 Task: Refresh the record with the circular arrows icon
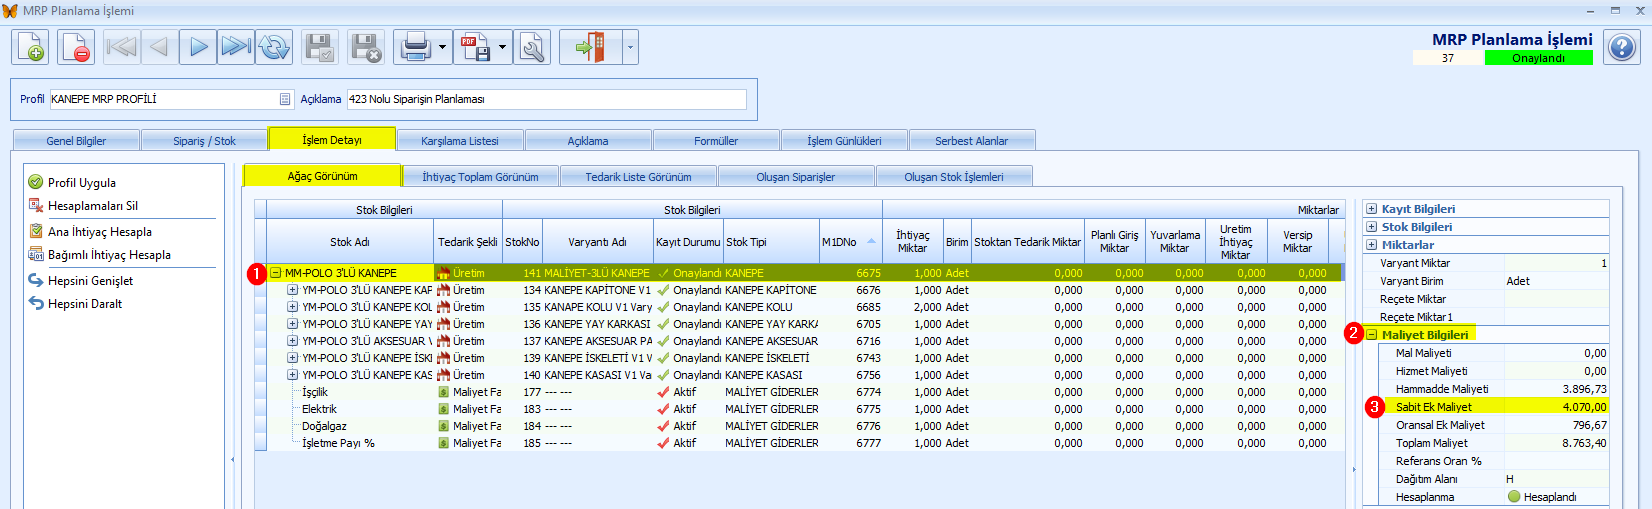coord(274,47)
